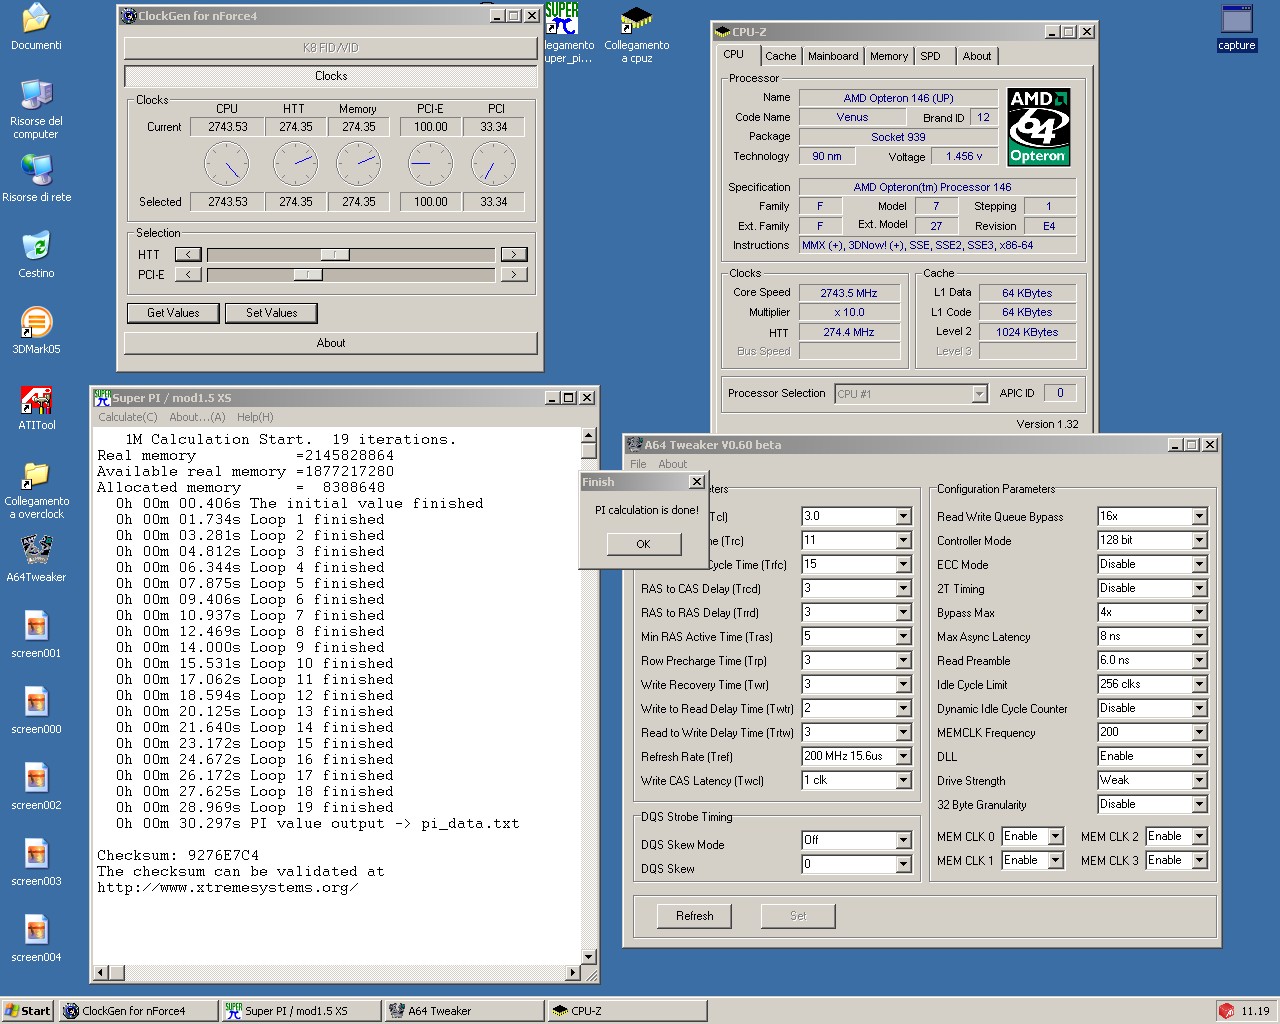The width and height of the screenshot is (1280, 1024).
Task: Open the DQS Skew Mode dropdown
Action: [x=903, y=840]
